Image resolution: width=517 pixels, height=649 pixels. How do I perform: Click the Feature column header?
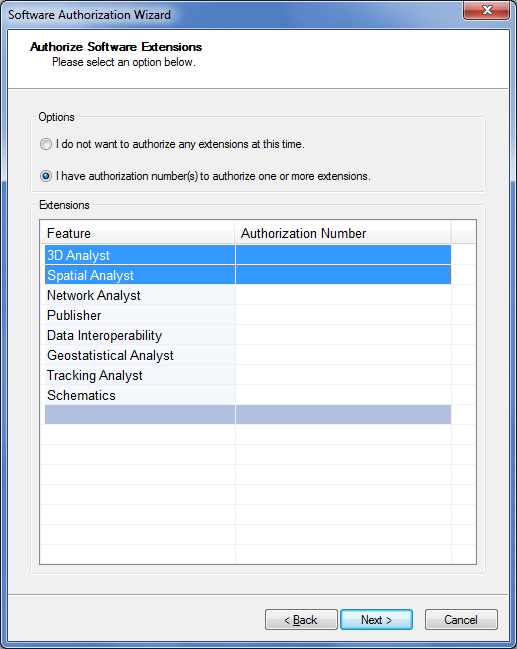(x=138, y=233)
